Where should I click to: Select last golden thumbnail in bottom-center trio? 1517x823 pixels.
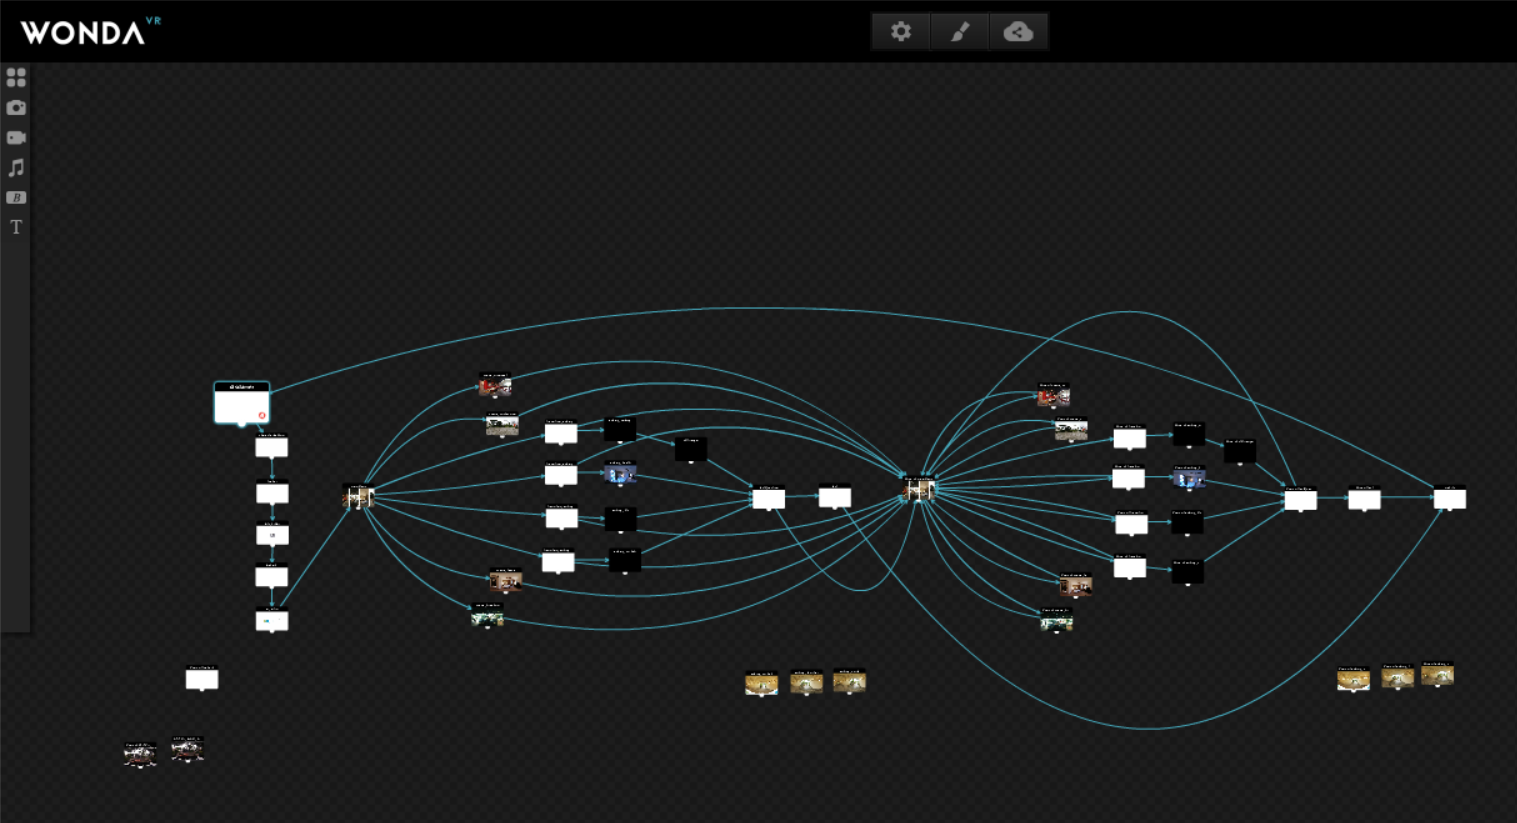point(849,681)
